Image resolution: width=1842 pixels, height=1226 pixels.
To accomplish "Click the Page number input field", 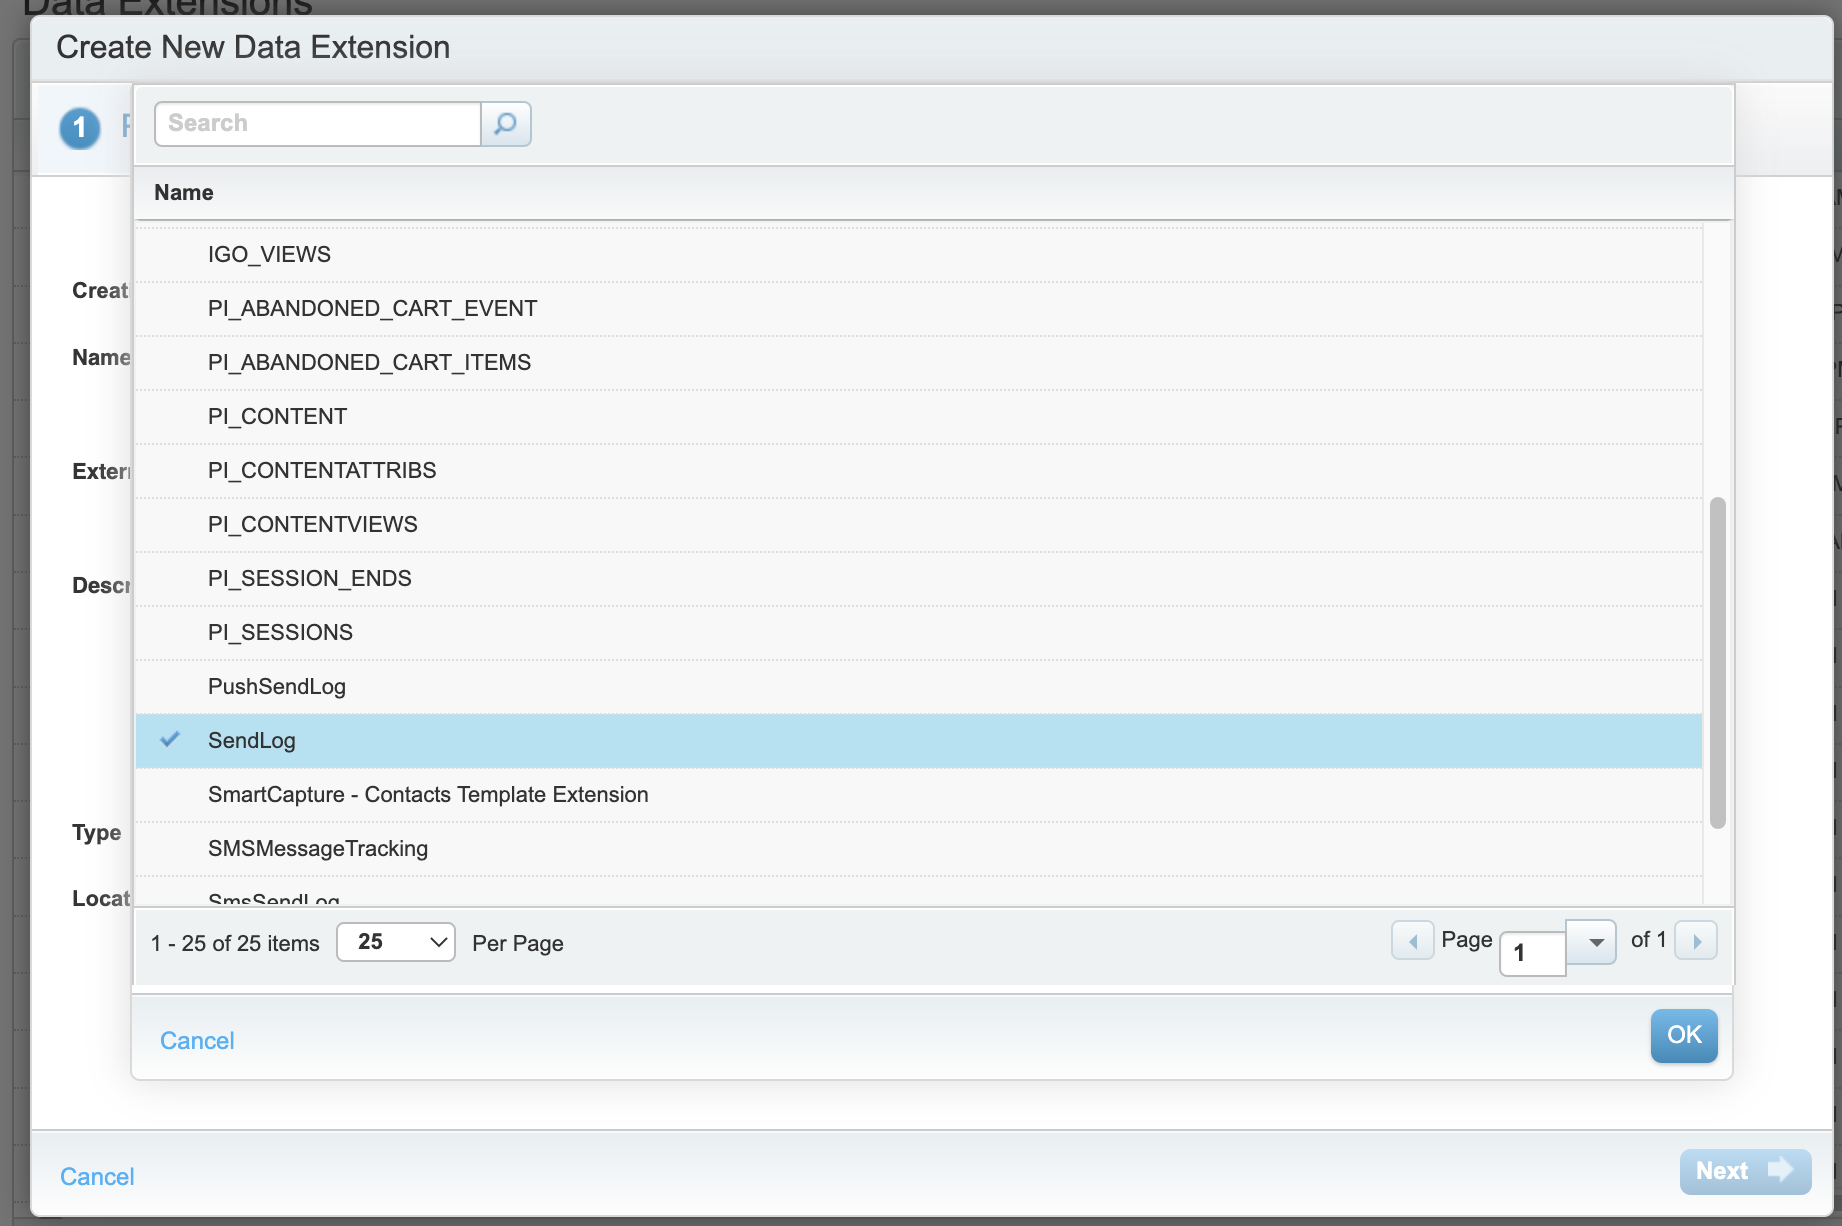I will (x=1532, y=953).
